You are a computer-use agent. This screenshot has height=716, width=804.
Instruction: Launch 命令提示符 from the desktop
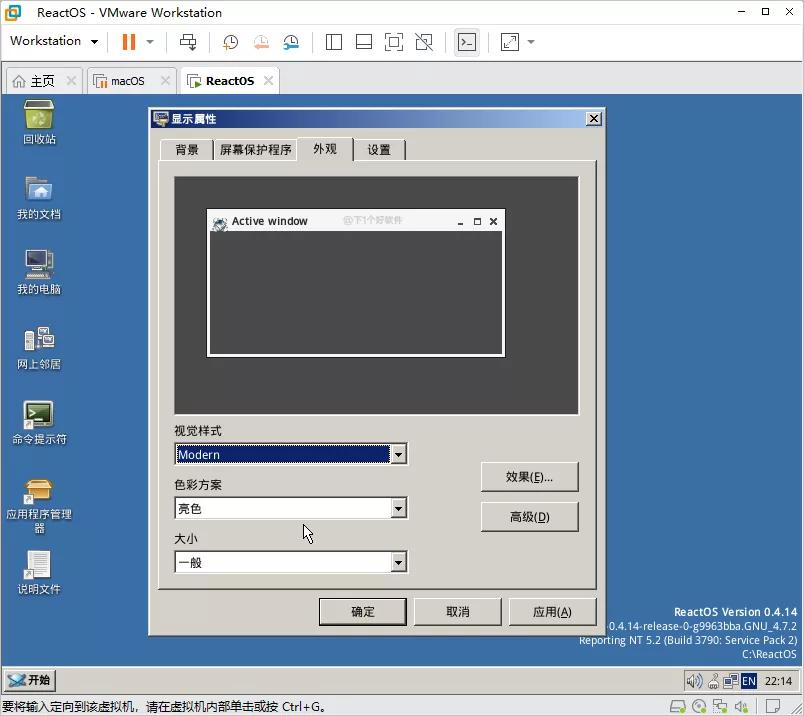tap(38, 415)
